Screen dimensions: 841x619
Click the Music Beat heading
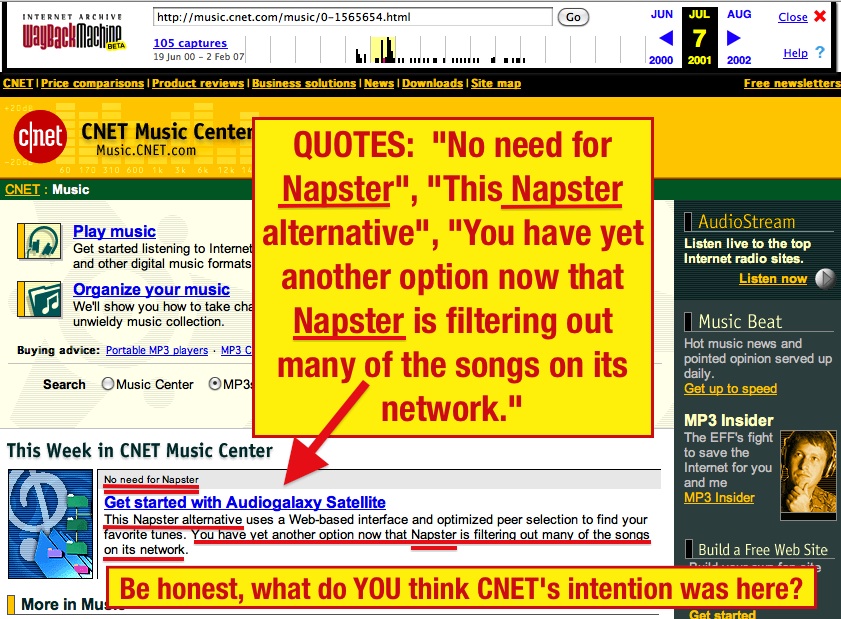(740, 321)
